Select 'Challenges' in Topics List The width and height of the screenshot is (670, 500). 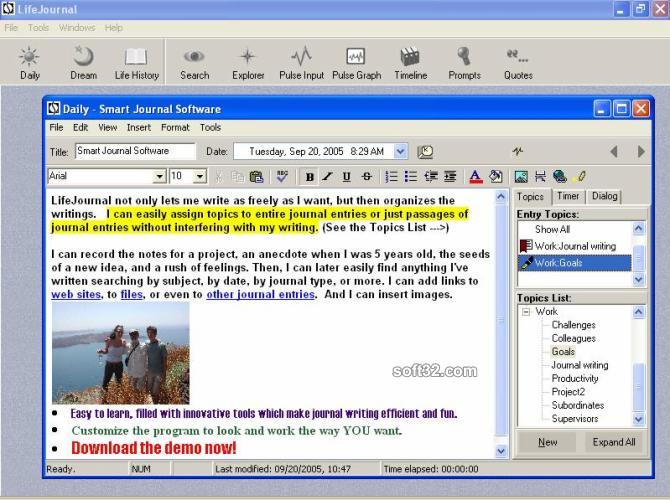573,325
